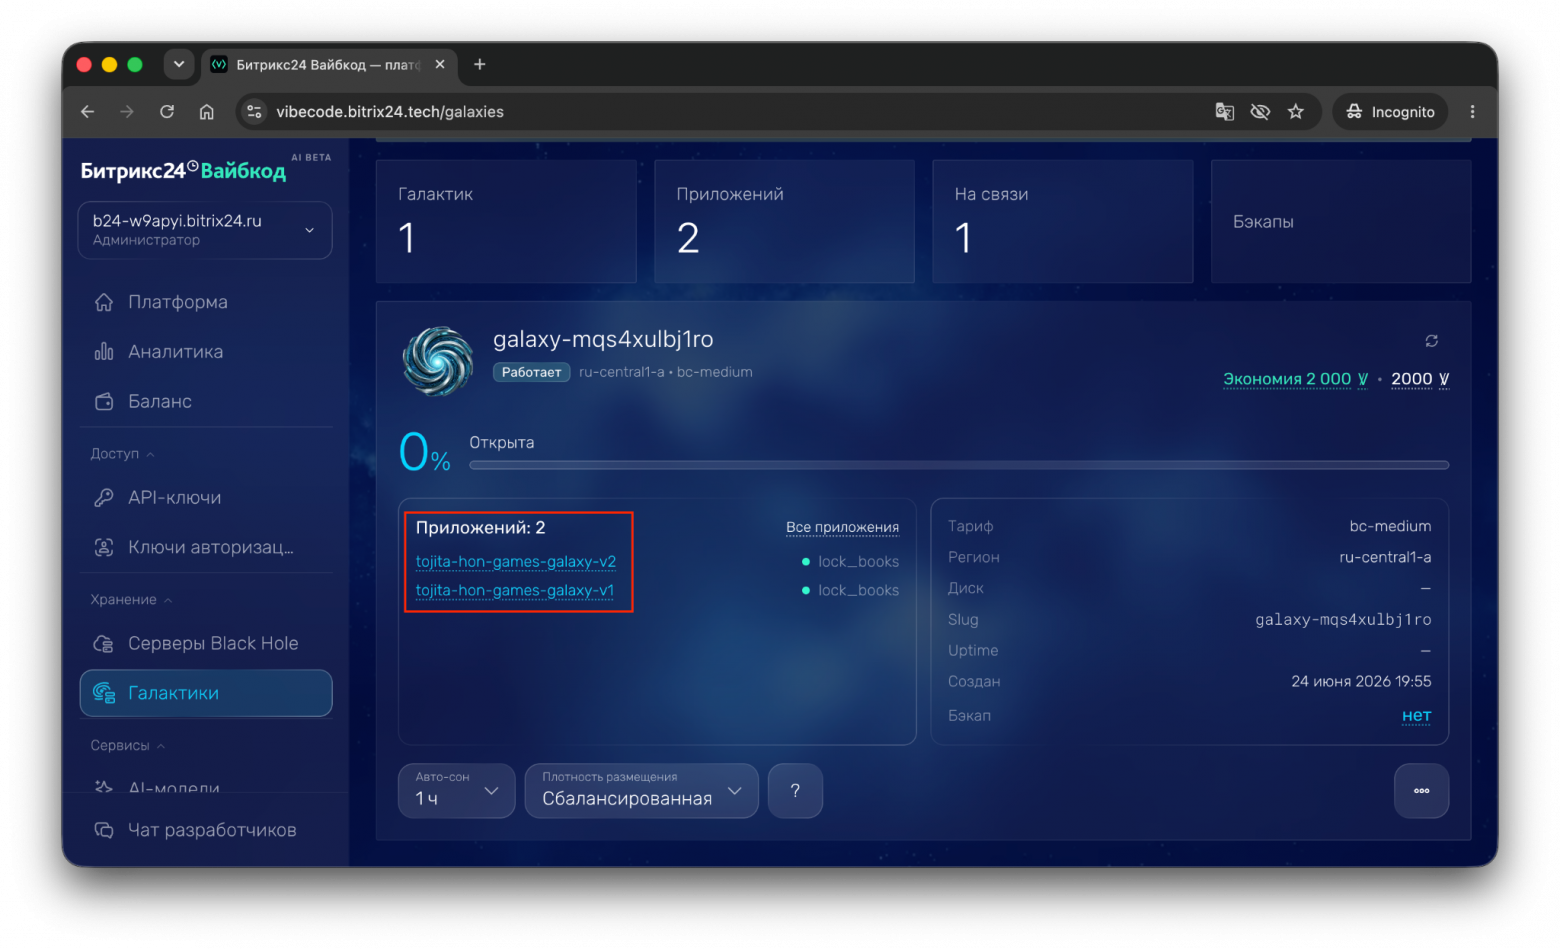Viewport: 1560px width, 949px height.
Task: Open a new browser tab with plus
Action: (x=480, y=65)
